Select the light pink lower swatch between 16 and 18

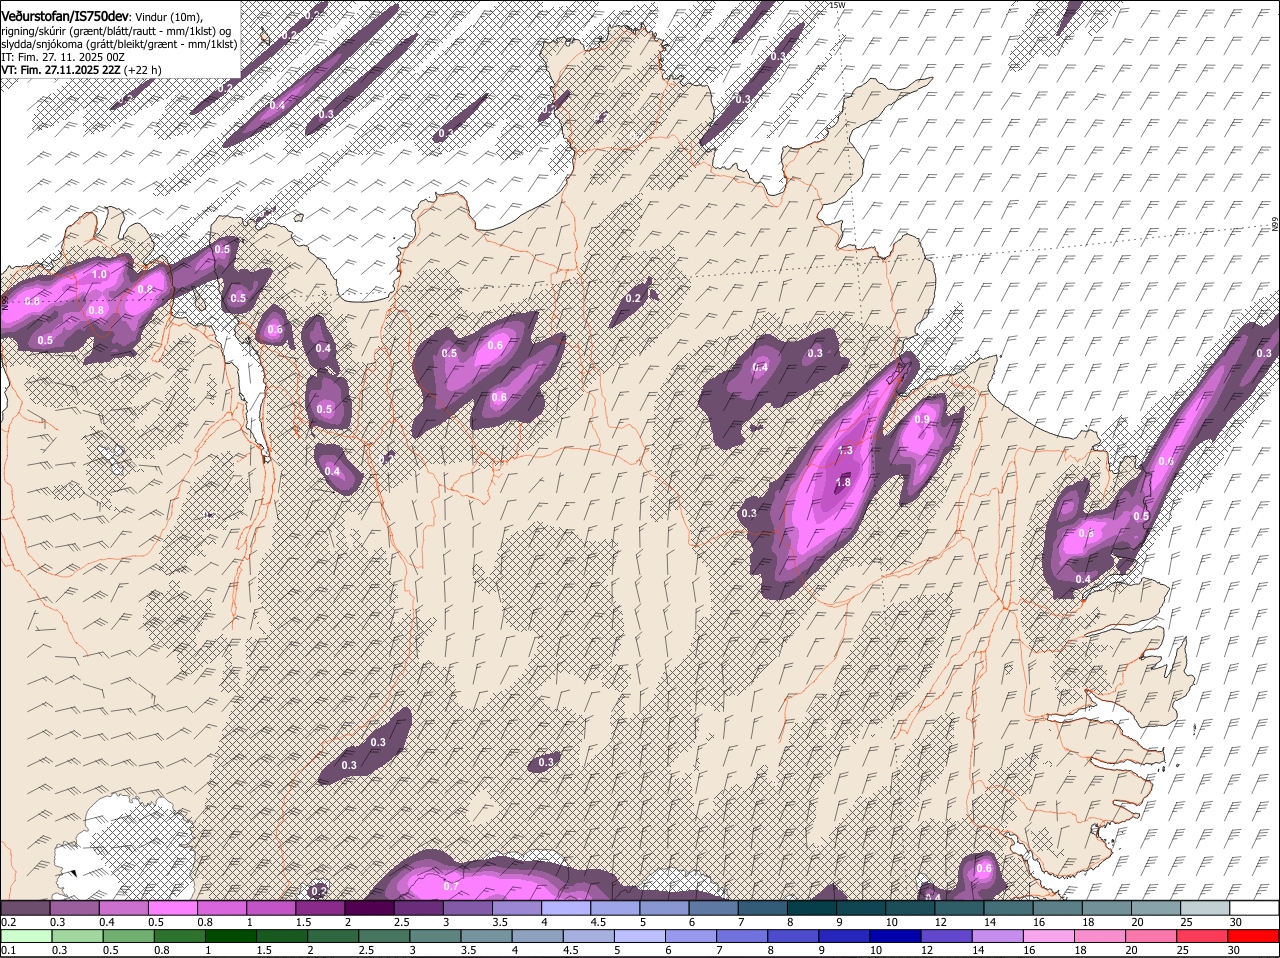tap(1050, 937)
